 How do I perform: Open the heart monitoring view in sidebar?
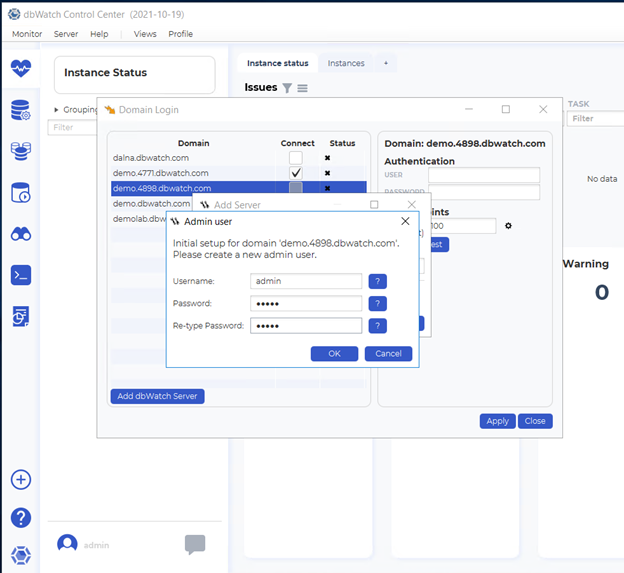pyautogui.click(x=21, y=68)
